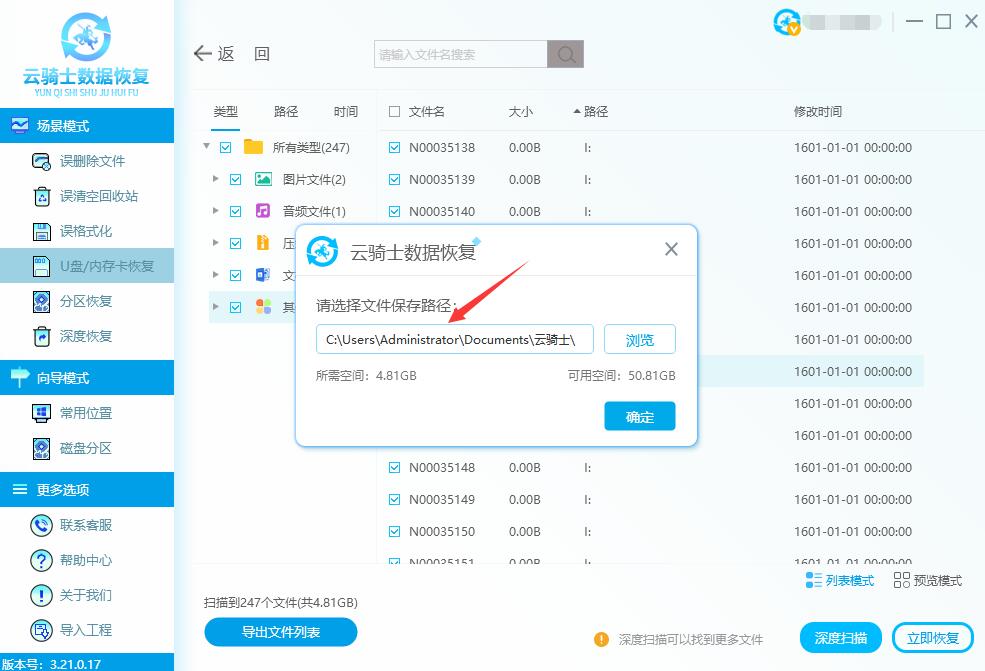Image resolution: width=985 pixels, height=671 pixels.
Task: Click the 列表模式 list view icon
Action: point(814,580)
